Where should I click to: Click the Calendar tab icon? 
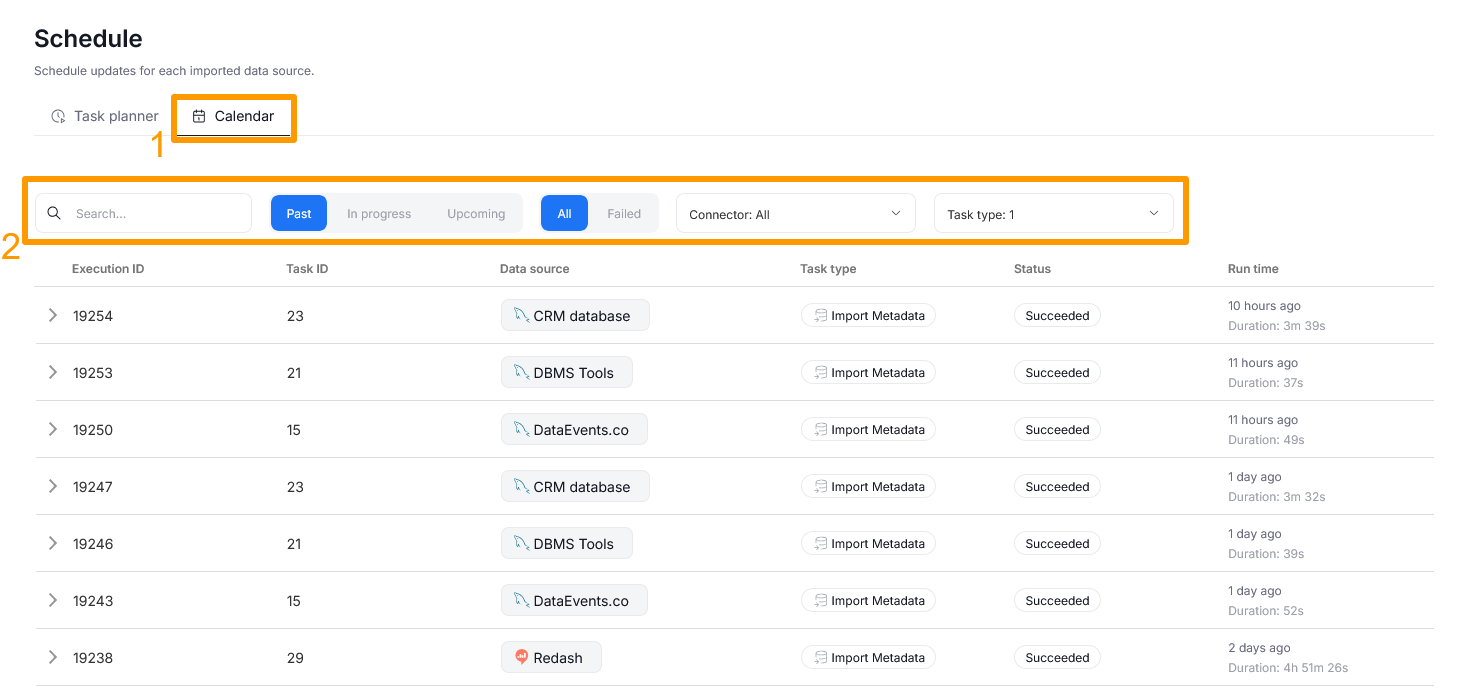(199, 116)
